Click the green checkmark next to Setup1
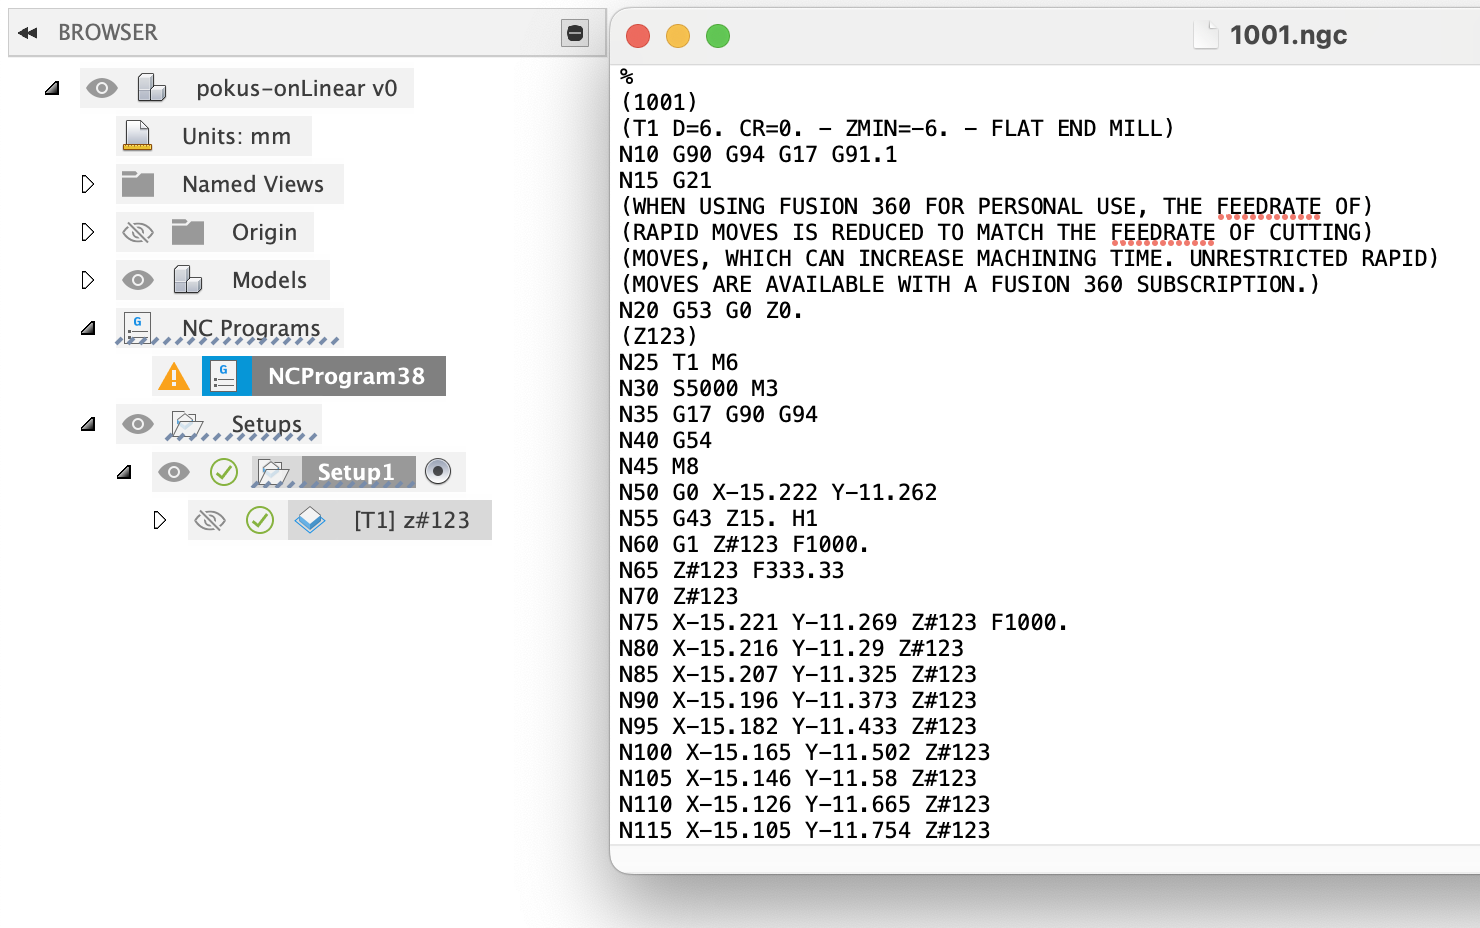The height and width of the screenshot is (928, 1480). point(224,472)
